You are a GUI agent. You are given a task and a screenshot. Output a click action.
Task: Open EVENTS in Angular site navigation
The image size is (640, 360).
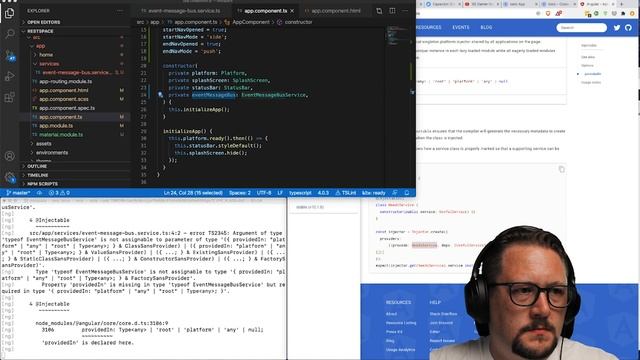tap(460, 27)
